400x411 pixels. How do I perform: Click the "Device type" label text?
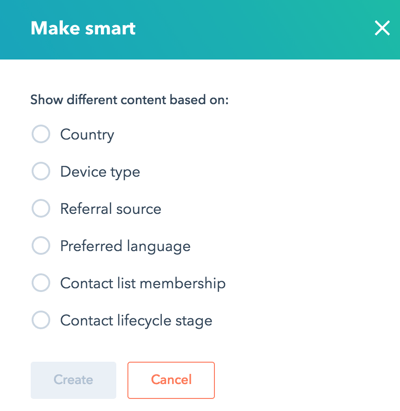[x=100, y=172]
